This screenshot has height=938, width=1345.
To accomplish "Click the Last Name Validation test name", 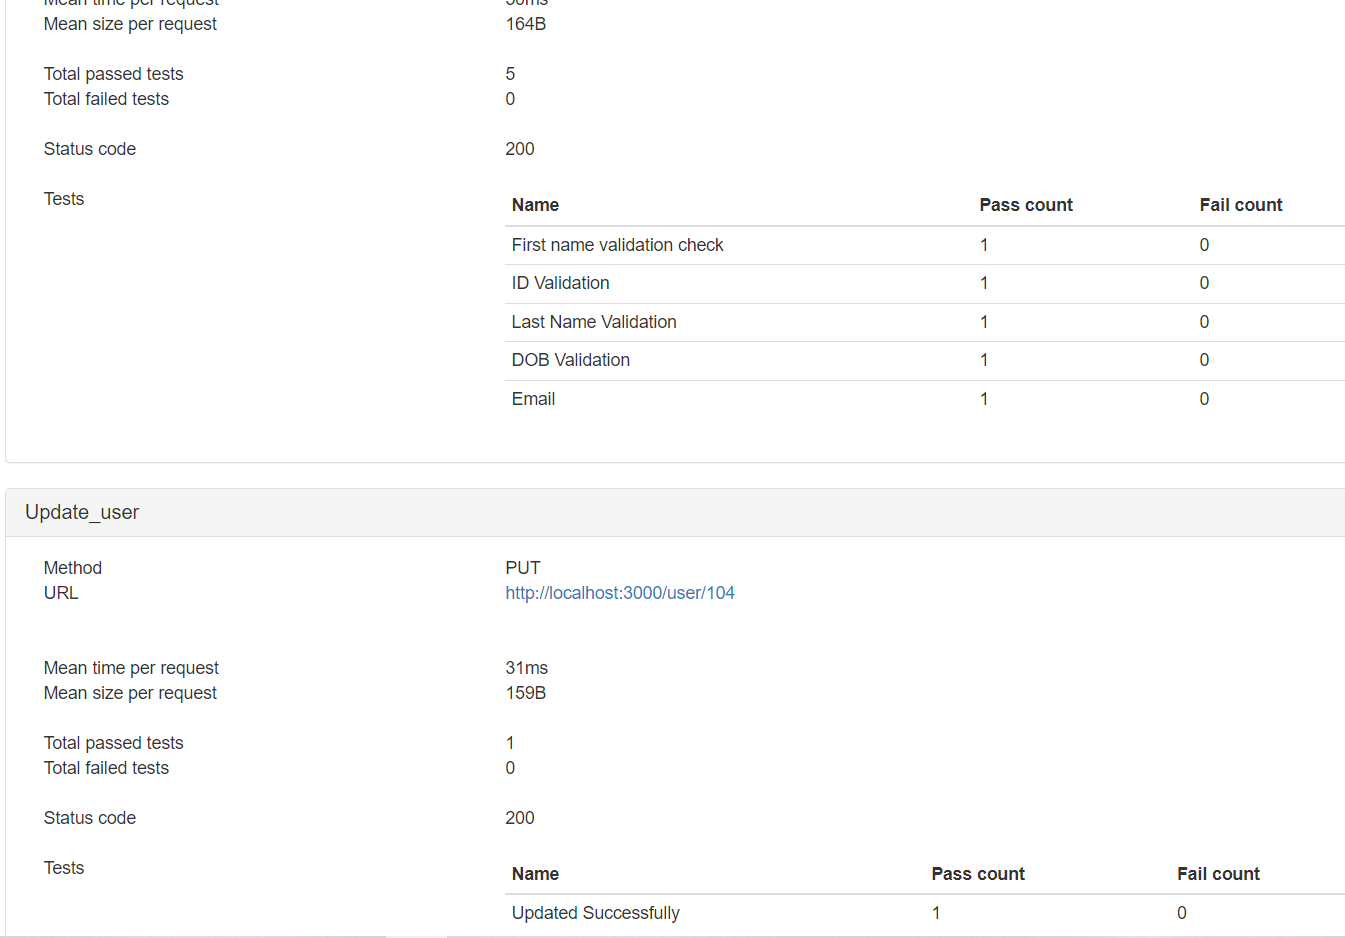I will click(x=594, y=322).
